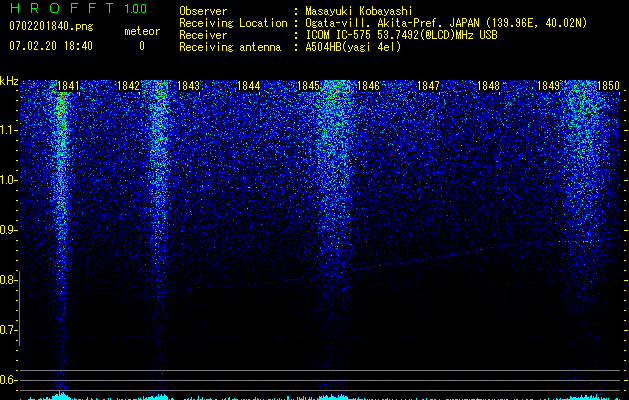
Task: Click the 1845 time marker
Action: pyautogui.click(x=308, y=86)
